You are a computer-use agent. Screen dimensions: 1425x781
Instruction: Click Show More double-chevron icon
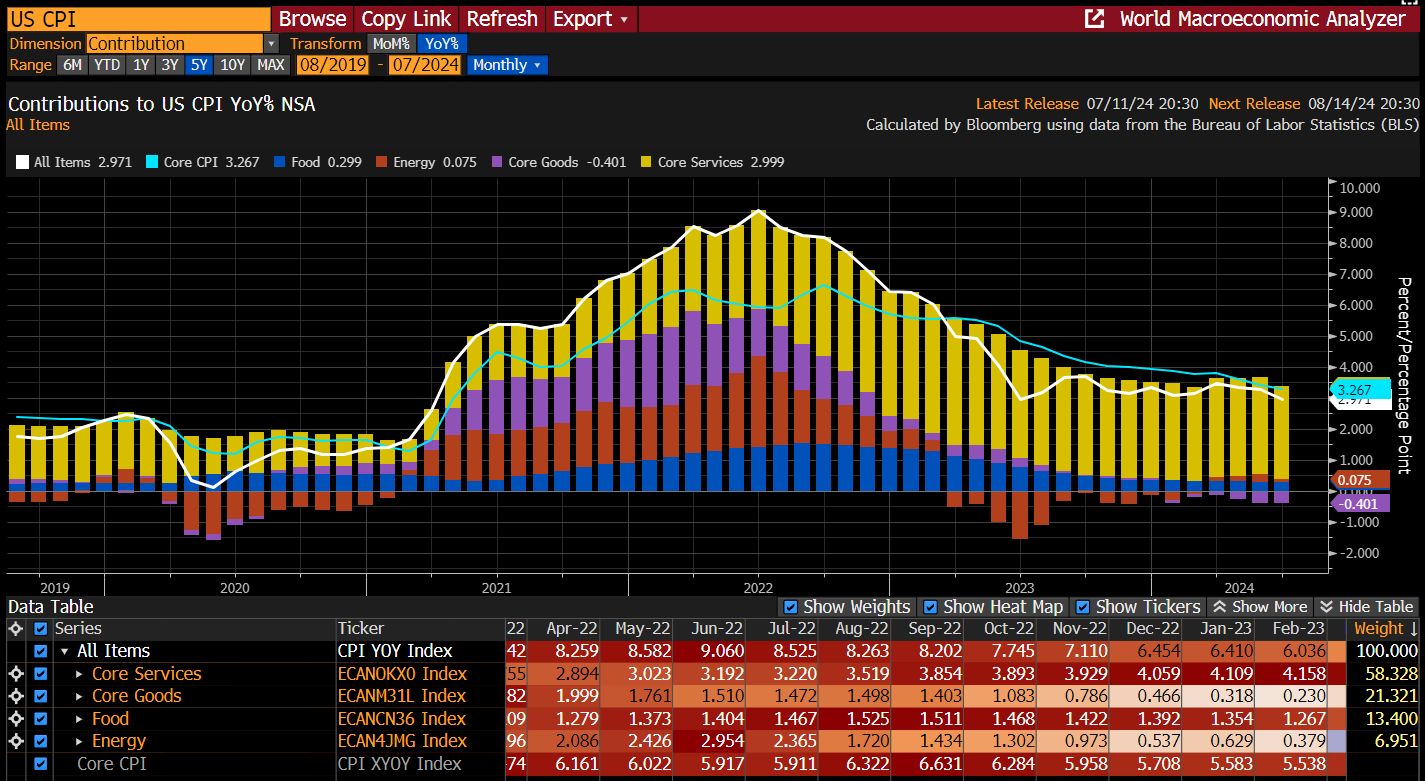[1219, 607]
